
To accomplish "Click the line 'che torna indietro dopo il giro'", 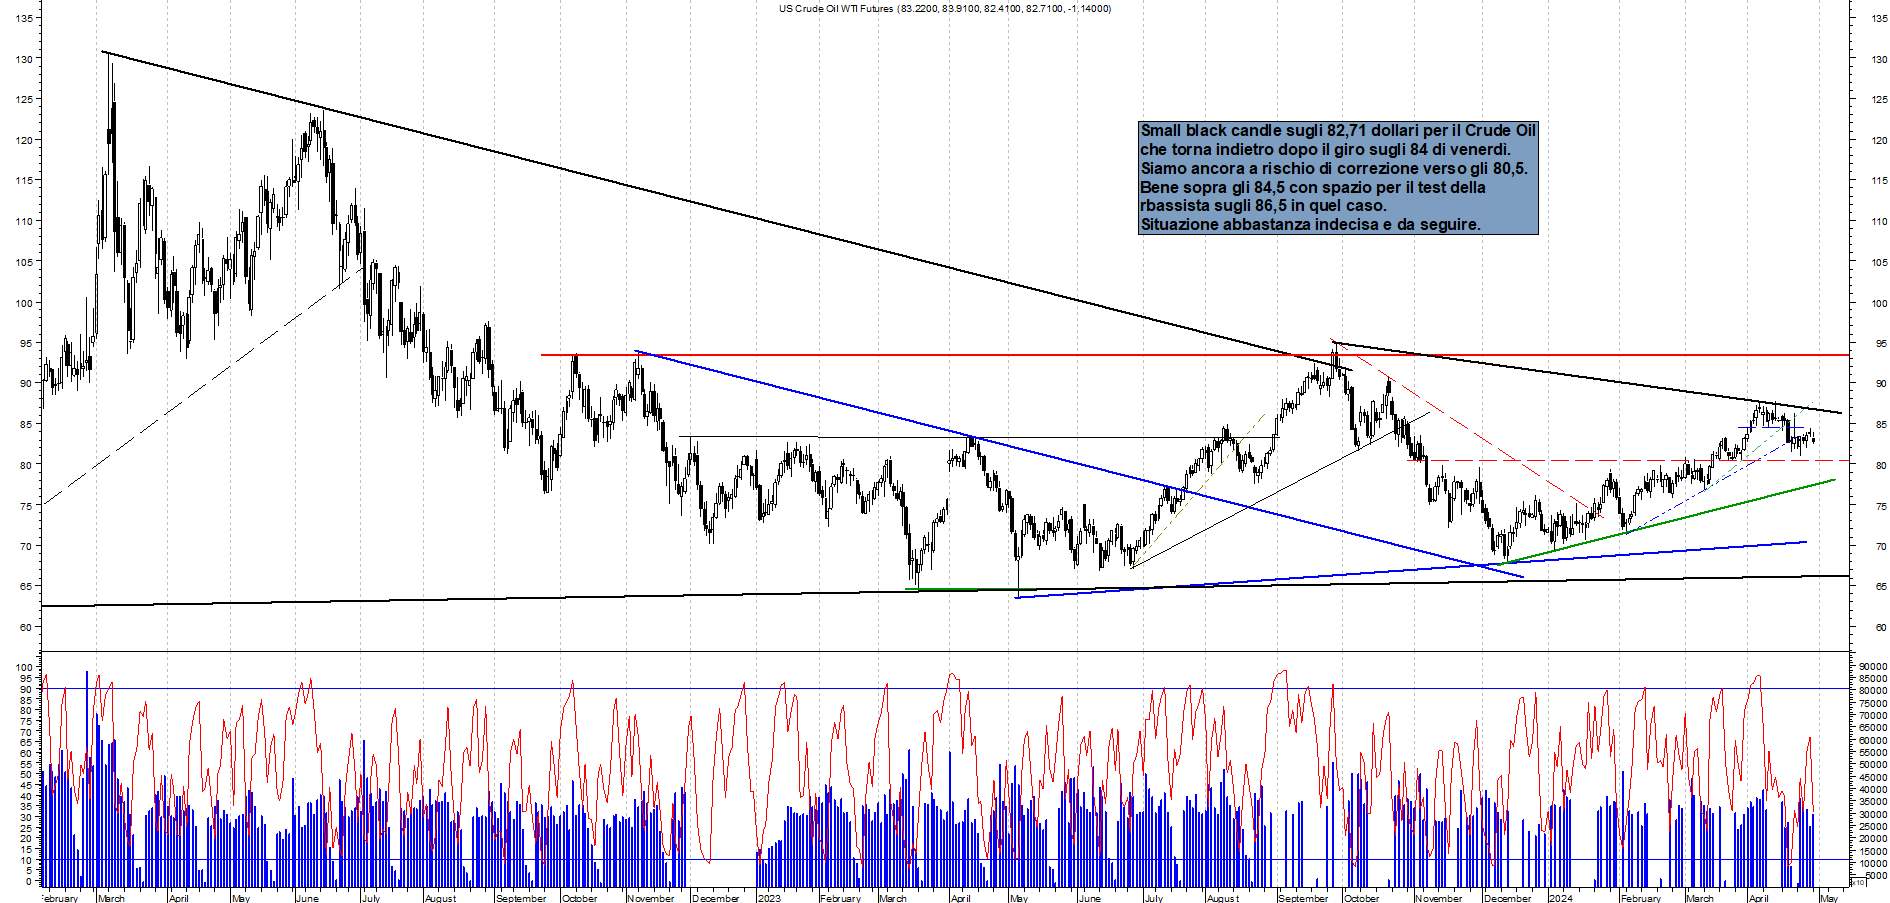I will [x=1325, y=150].
